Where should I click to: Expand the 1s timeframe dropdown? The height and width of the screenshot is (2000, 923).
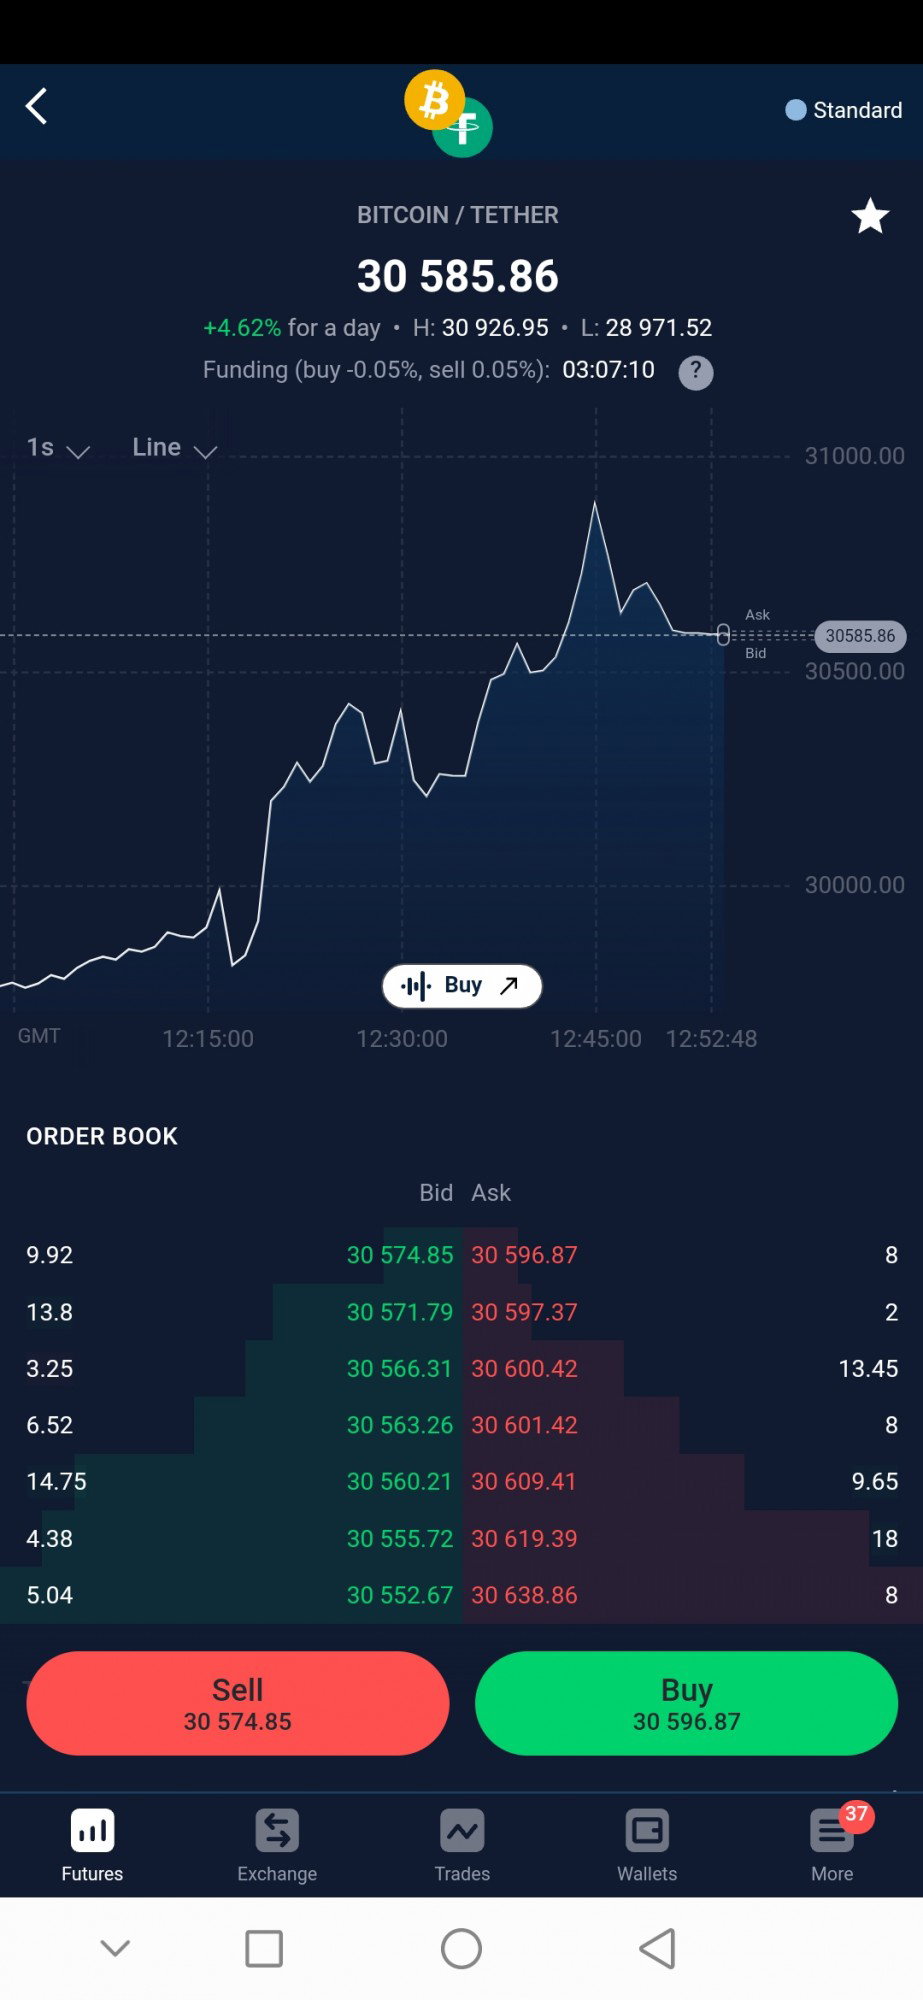tap(58, 448)
